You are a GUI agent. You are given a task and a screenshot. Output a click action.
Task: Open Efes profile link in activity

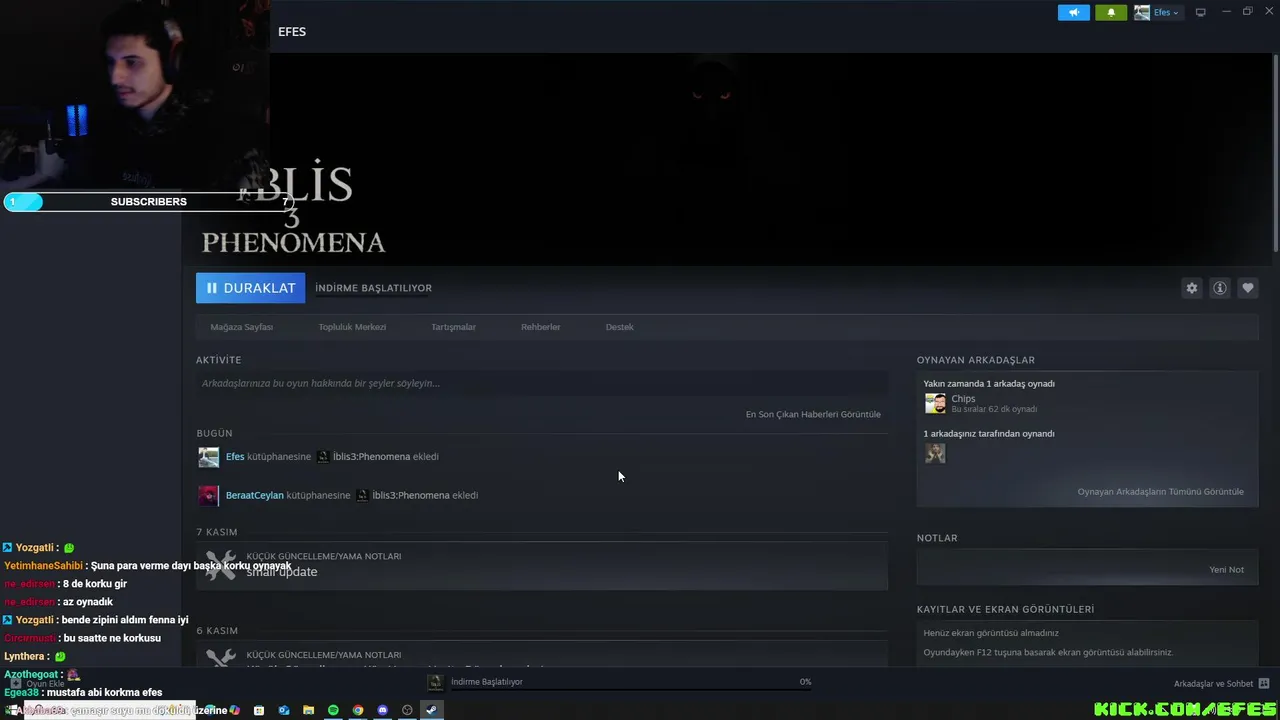click(x=235, y=457)
